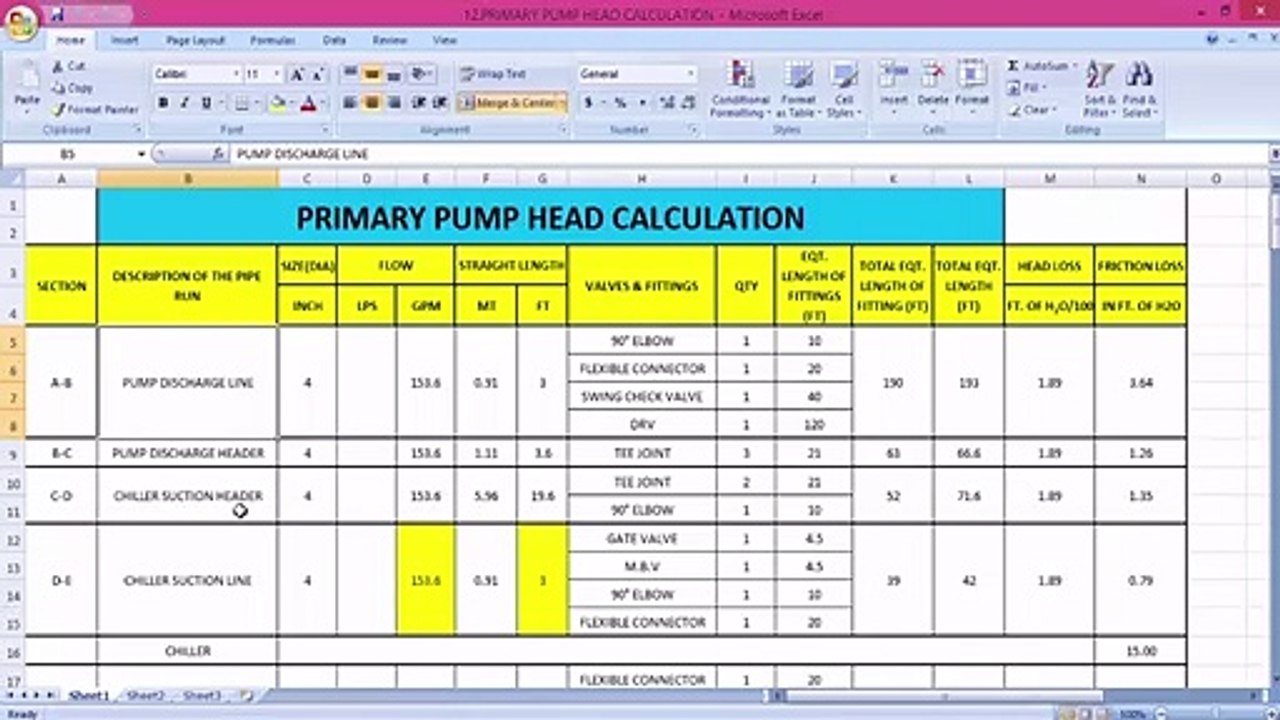Open the General number format dropdown

(x=690, y=74)
